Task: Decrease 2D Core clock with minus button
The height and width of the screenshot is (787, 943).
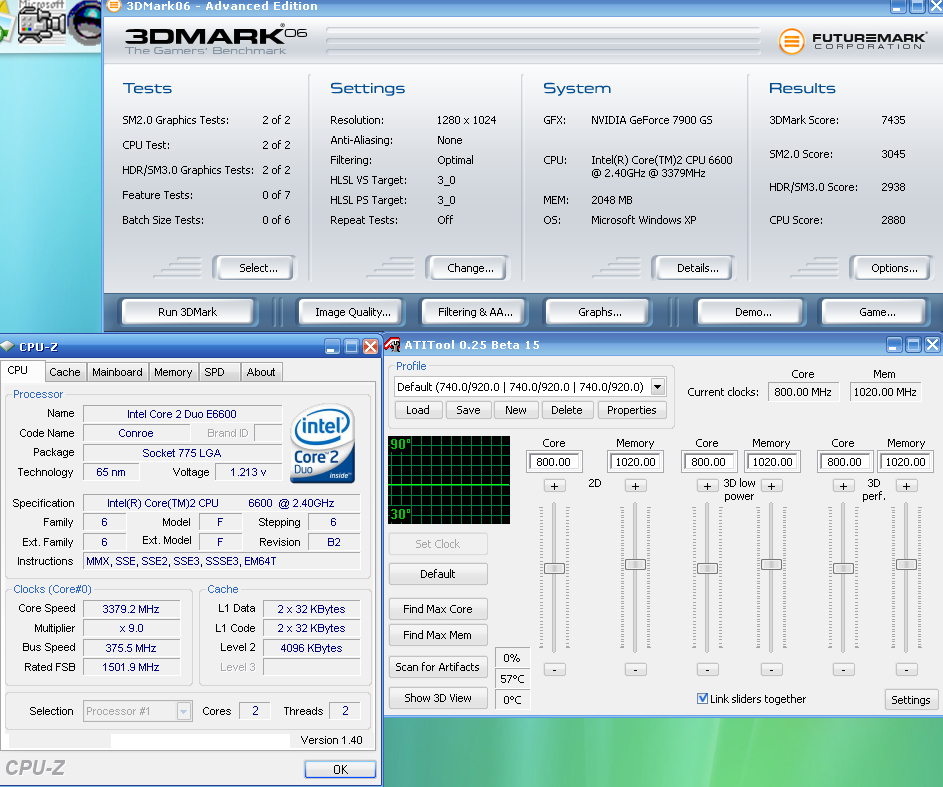Action: tap(554, 669)
